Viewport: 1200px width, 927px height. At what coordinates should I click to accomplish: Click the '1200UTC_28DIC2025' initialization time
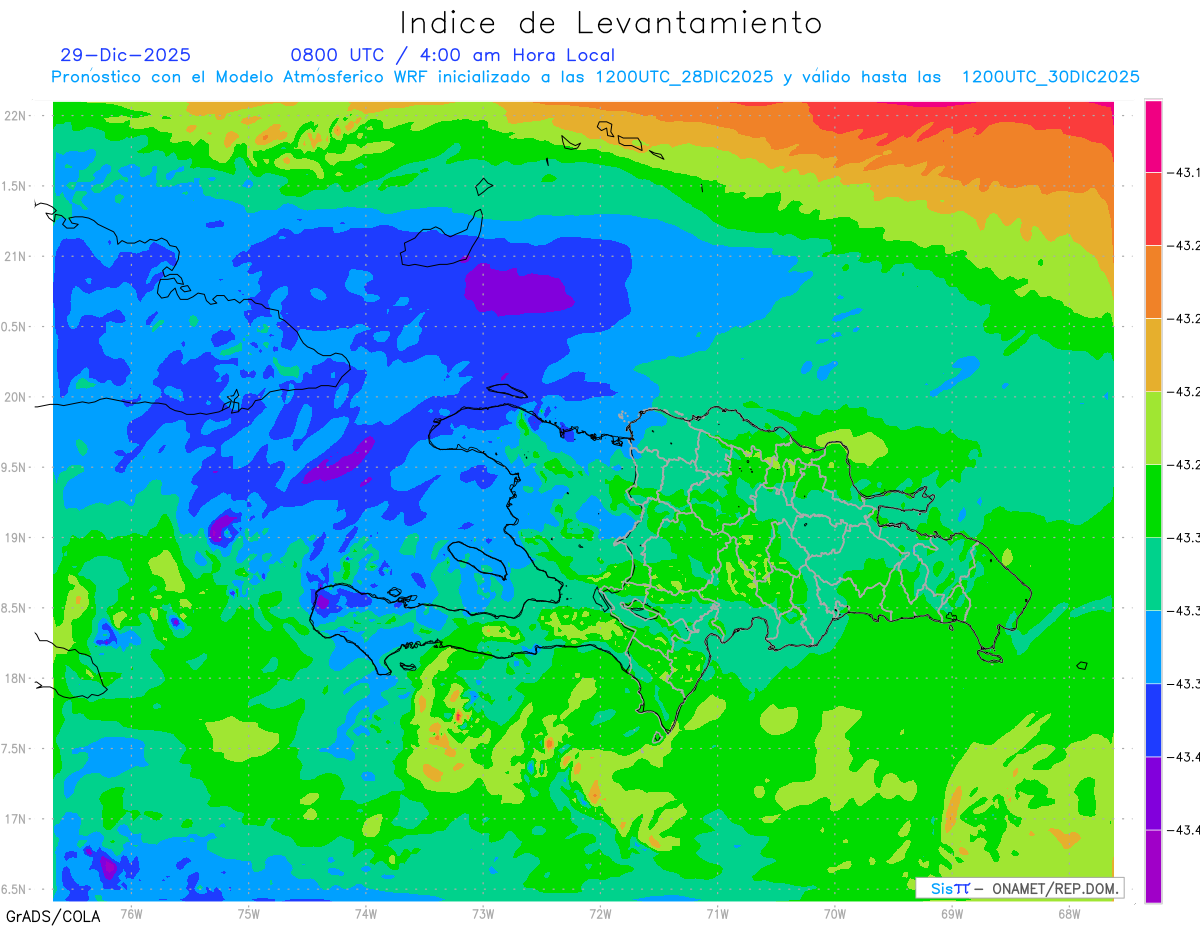(x=684, y=77)
